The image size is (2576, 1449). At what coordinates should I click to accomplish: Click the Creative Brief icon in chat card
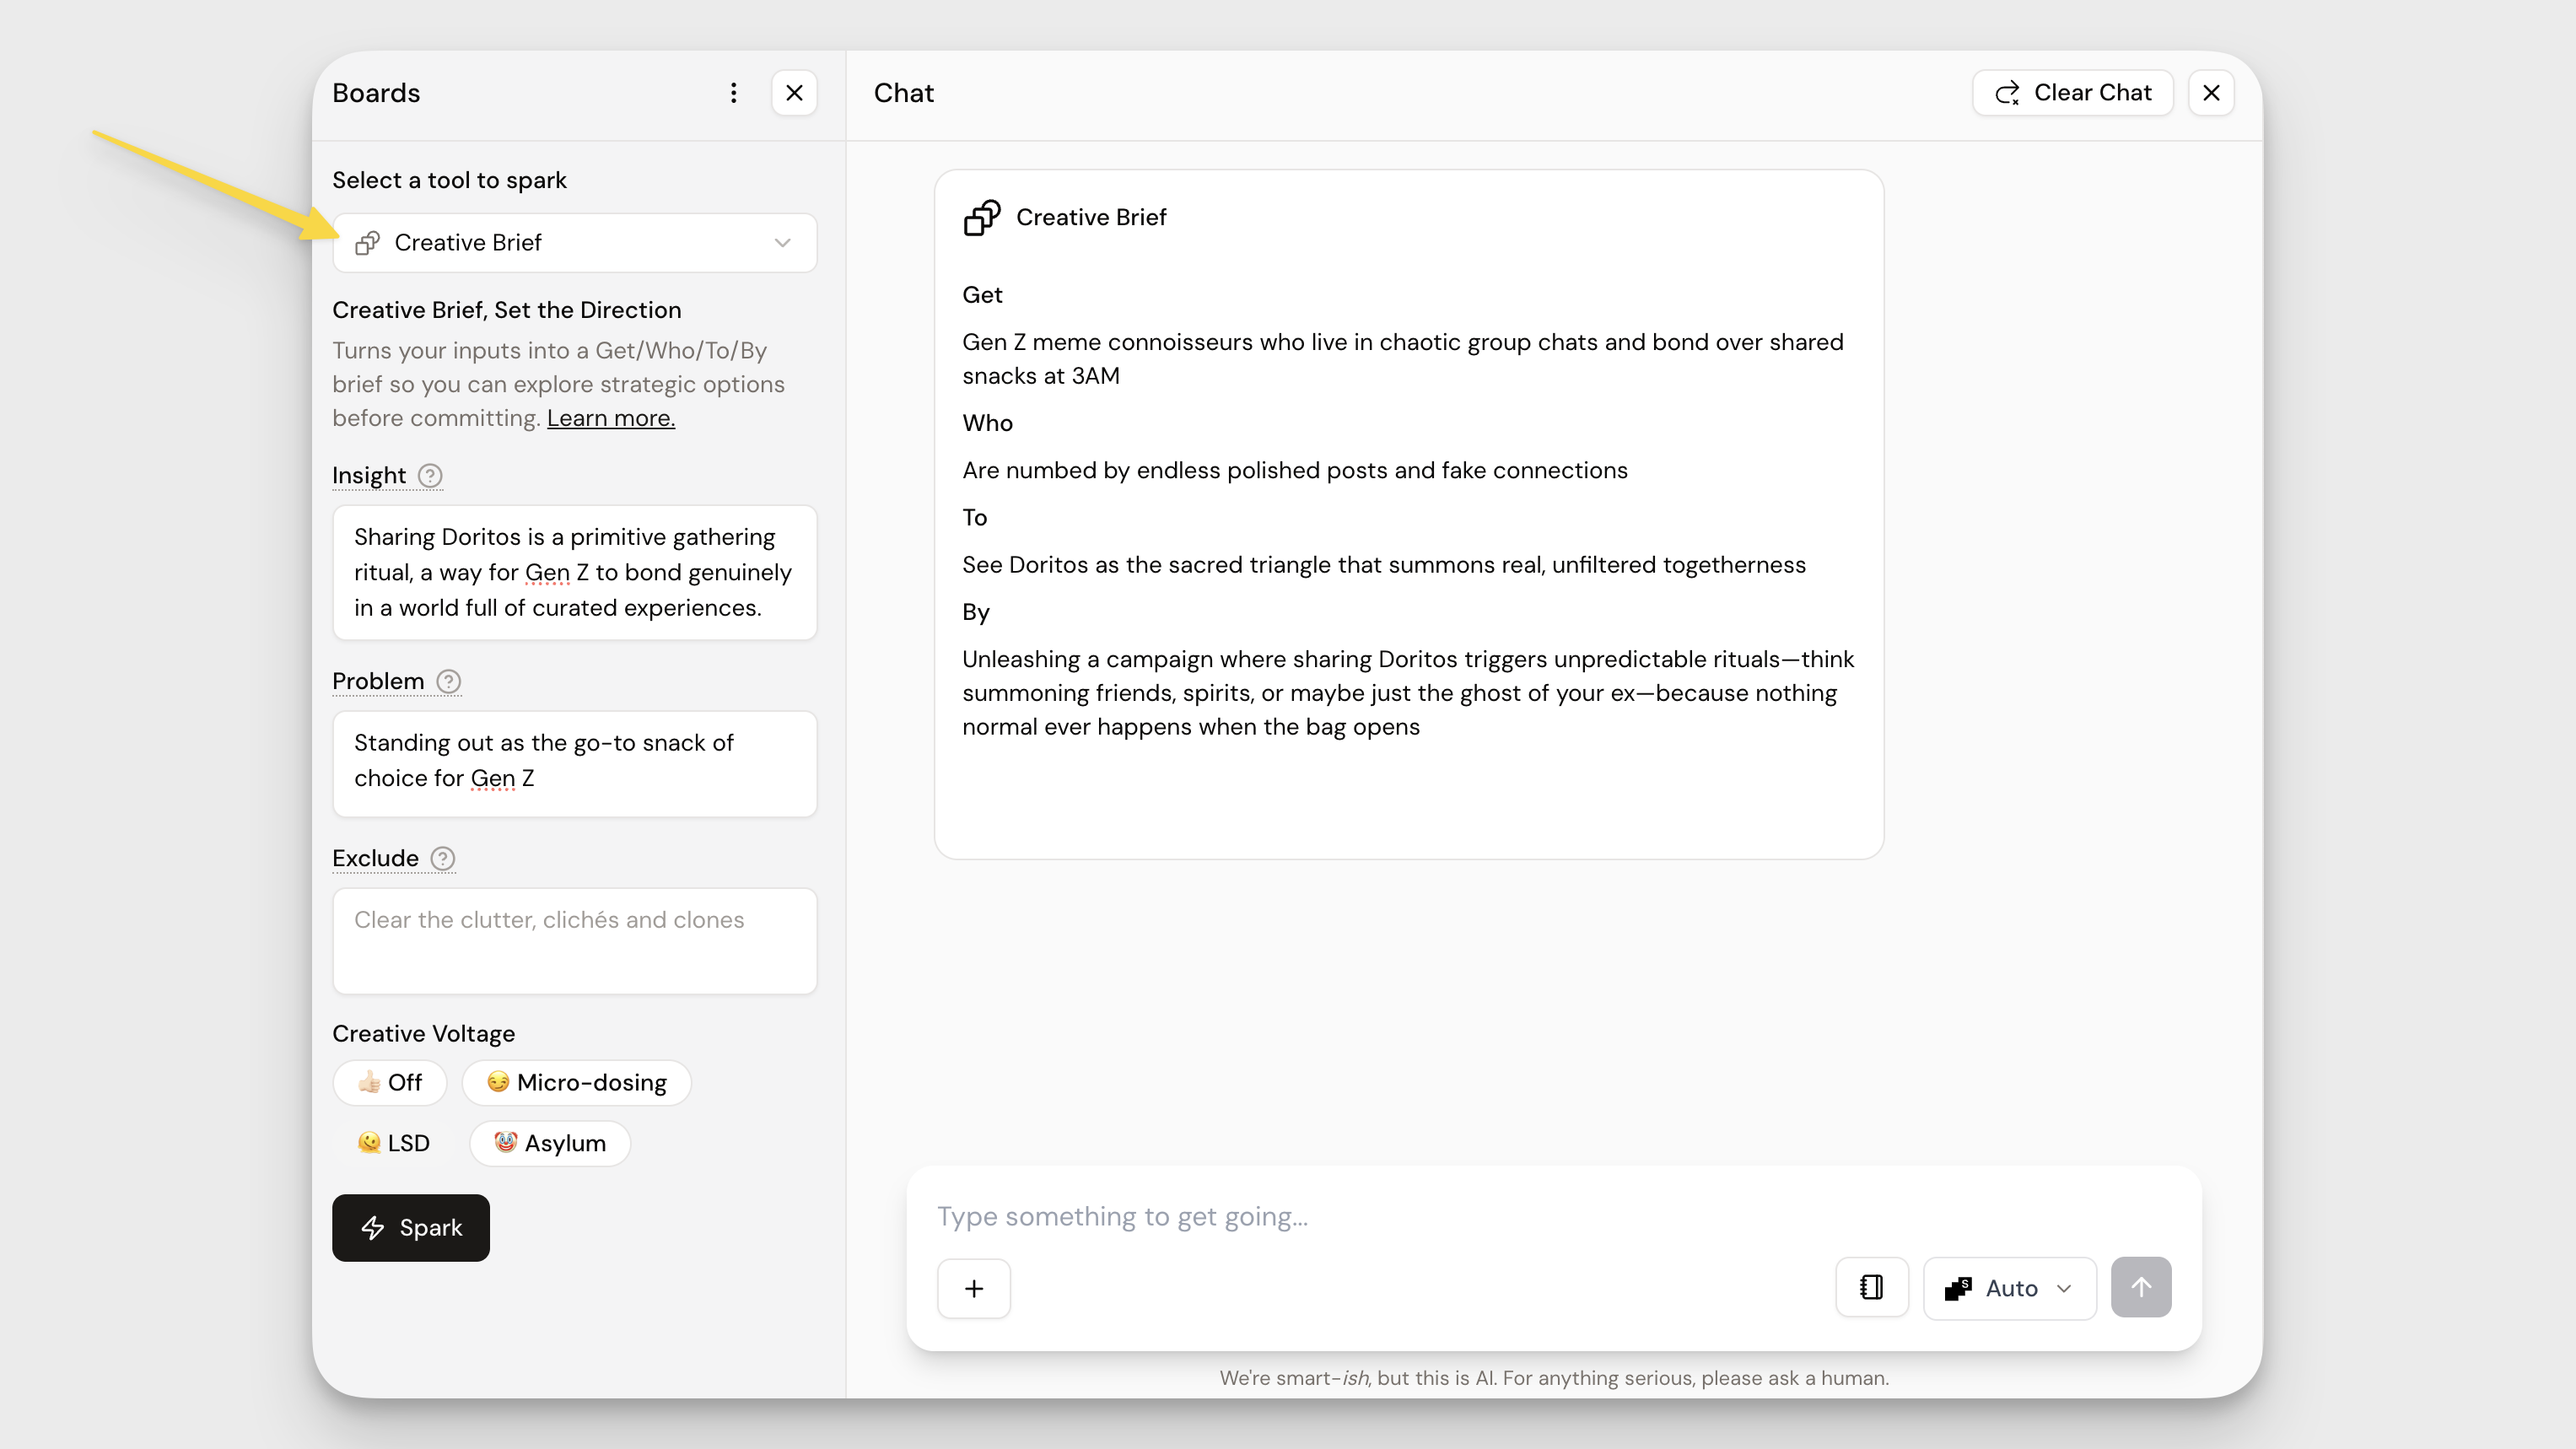pyautogui.click(x=981, y=218)
